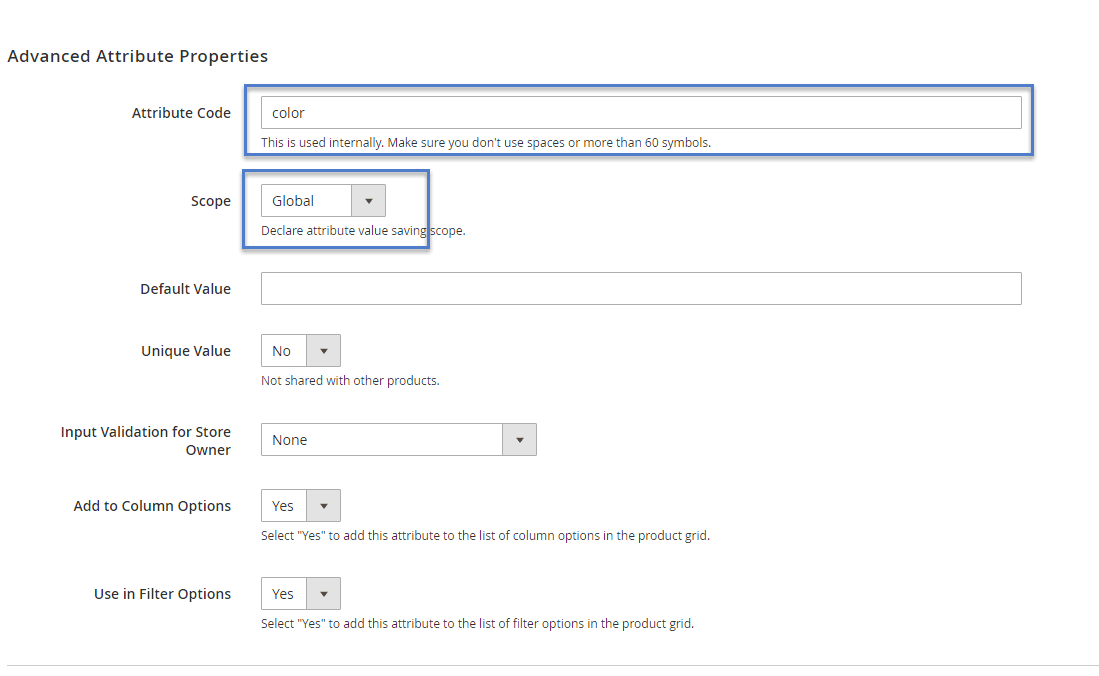Click 'Not shared with other products' note
Screen dimensions: 1099x676
coord(350,381)
